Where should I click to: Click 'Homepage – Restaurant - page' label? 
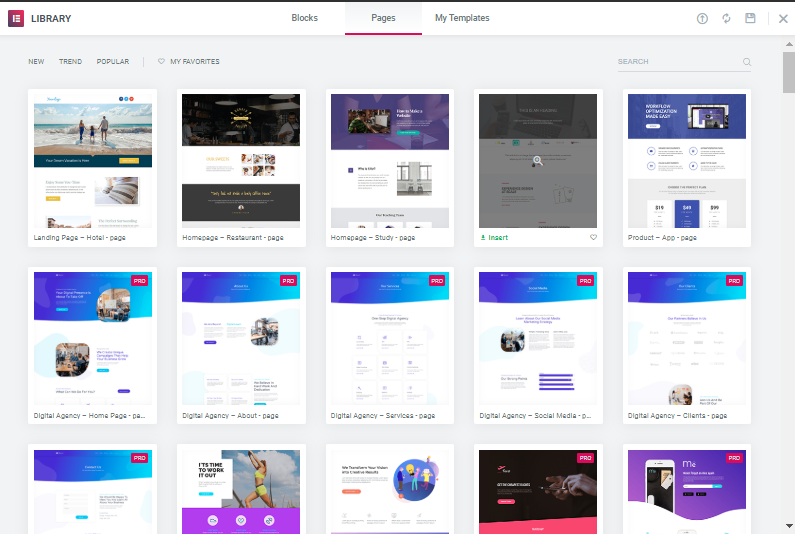233,237
